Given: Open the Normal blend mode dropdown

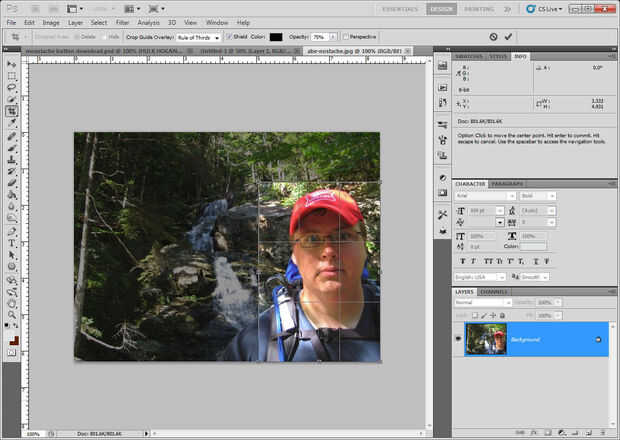Looking at the screenshot, I should click(x=483, y=302).
